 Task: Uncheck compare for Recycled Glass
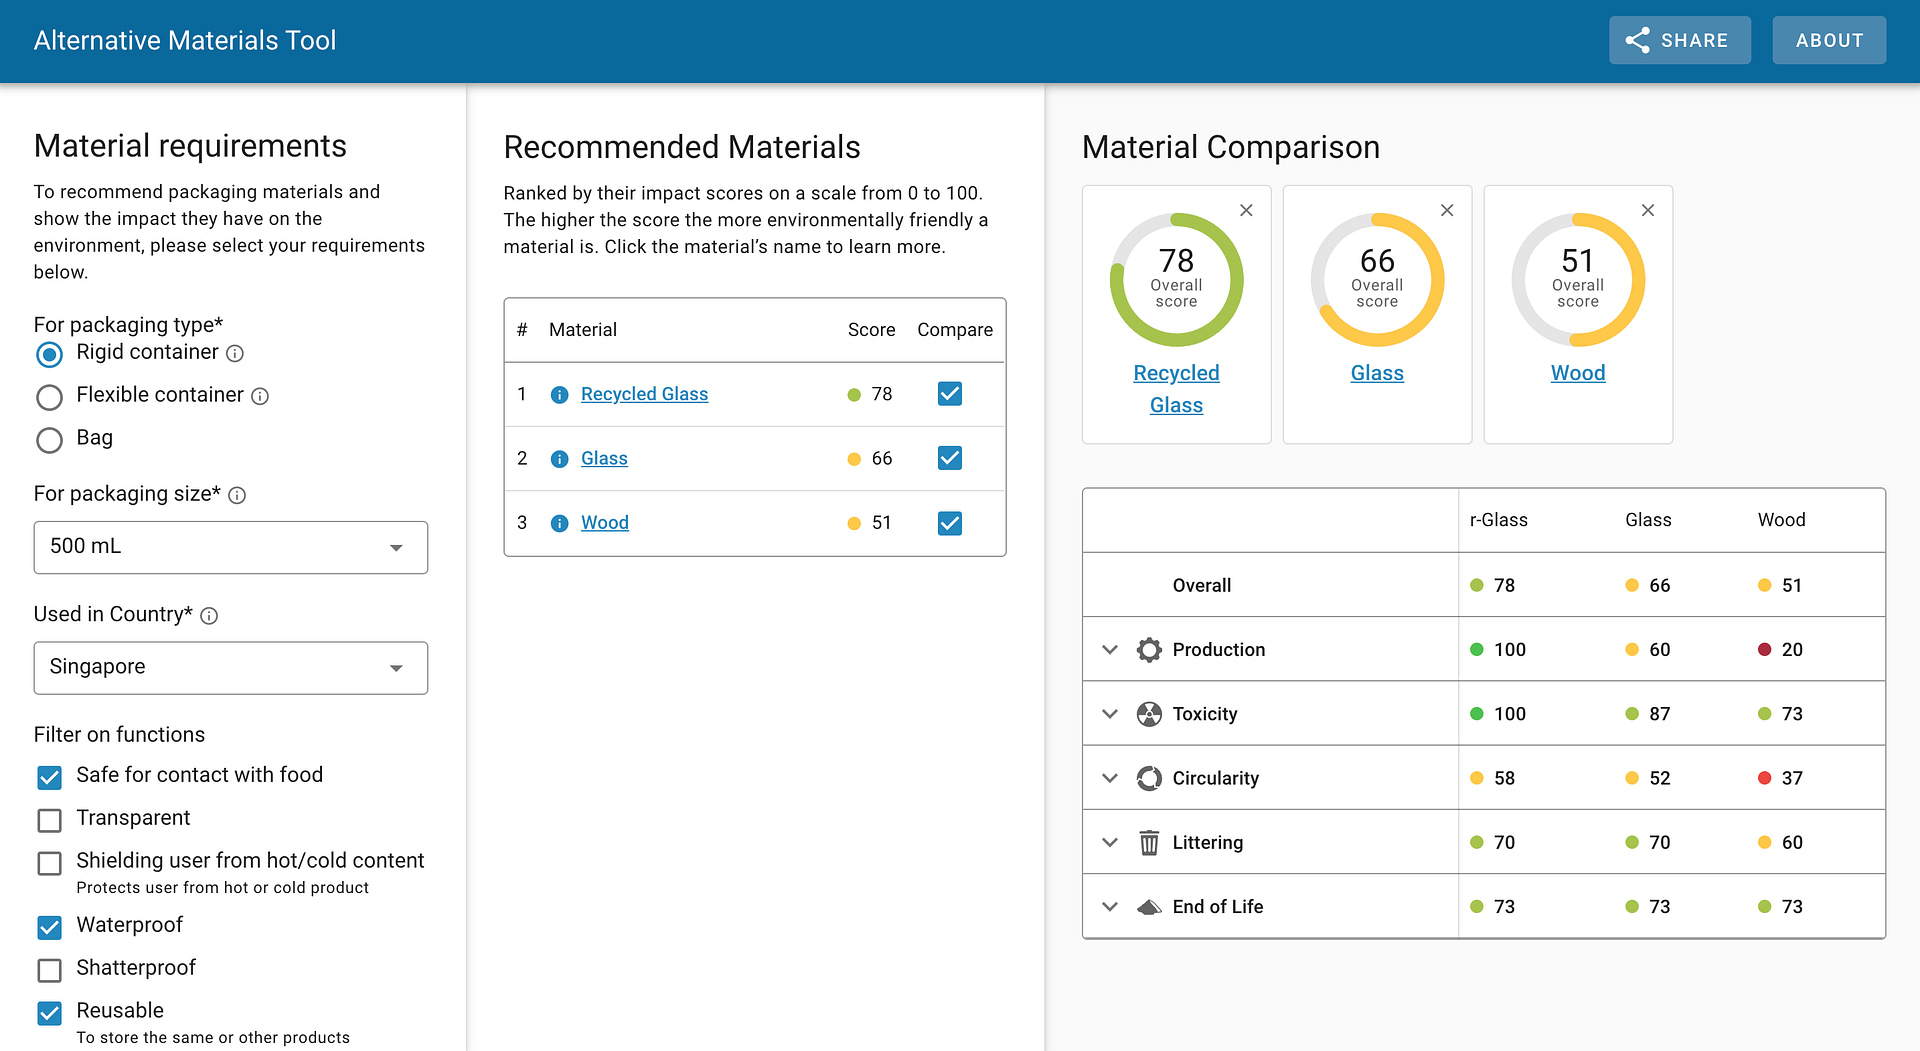click(950, 394)
